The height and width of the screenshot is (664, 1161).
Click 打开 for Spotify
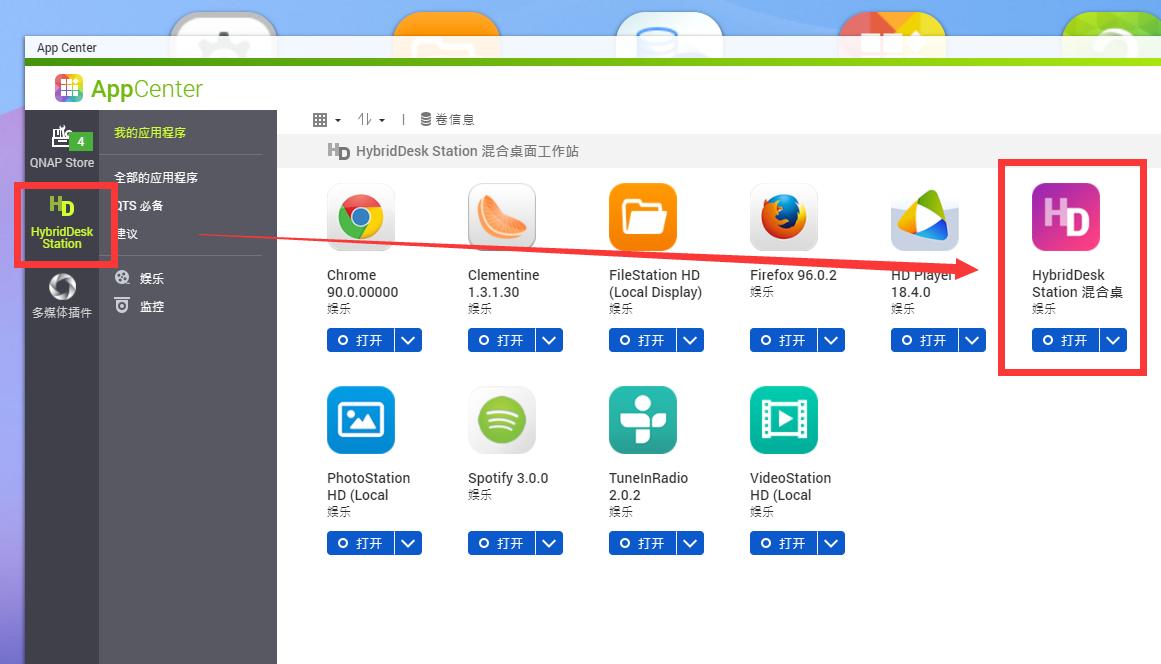click(x=501, y=543)
